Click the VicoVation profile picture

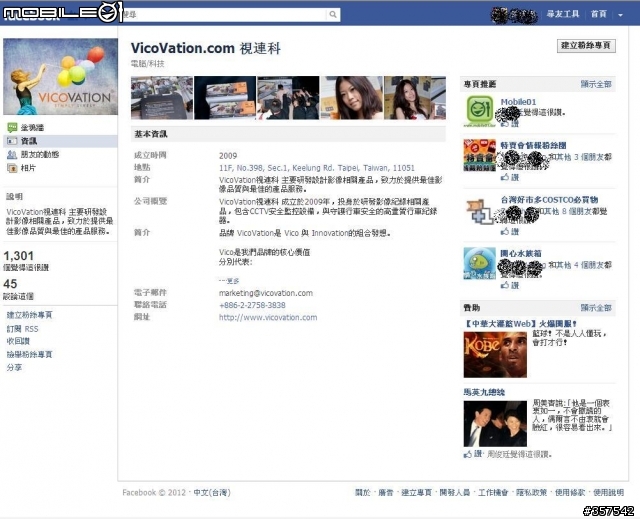pyautogui.click(x=60, y=77)
